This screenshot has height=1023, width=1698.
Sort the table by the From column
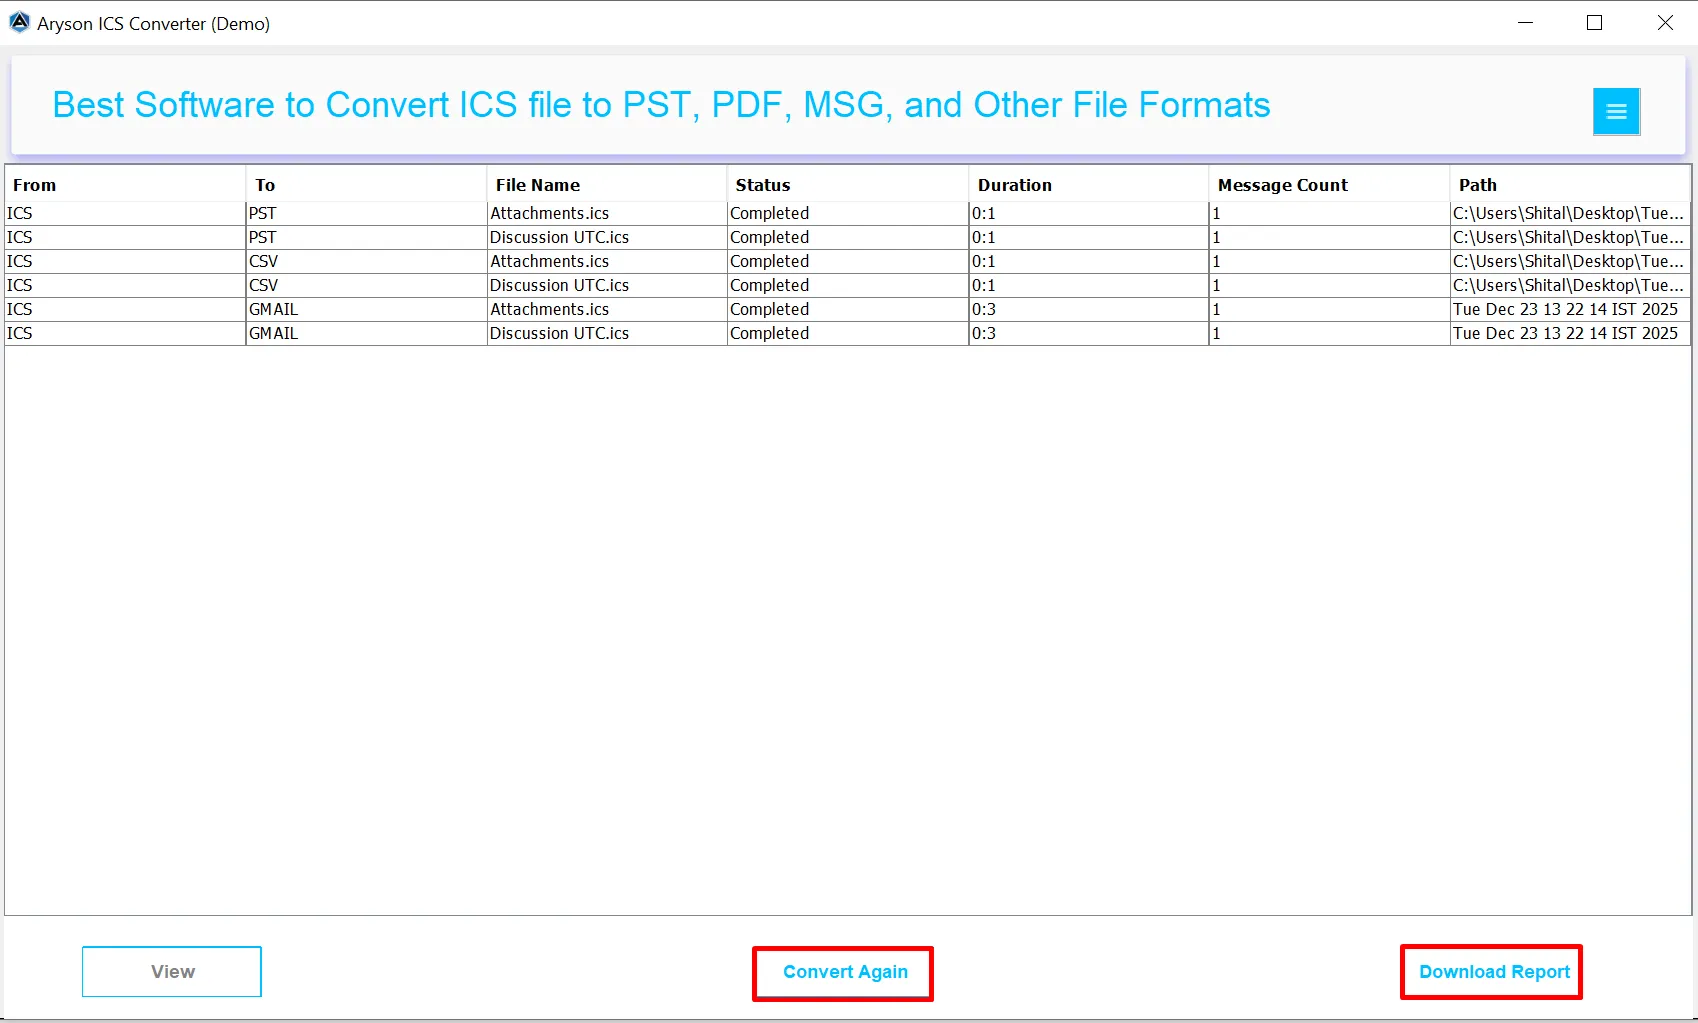point(35,184)
